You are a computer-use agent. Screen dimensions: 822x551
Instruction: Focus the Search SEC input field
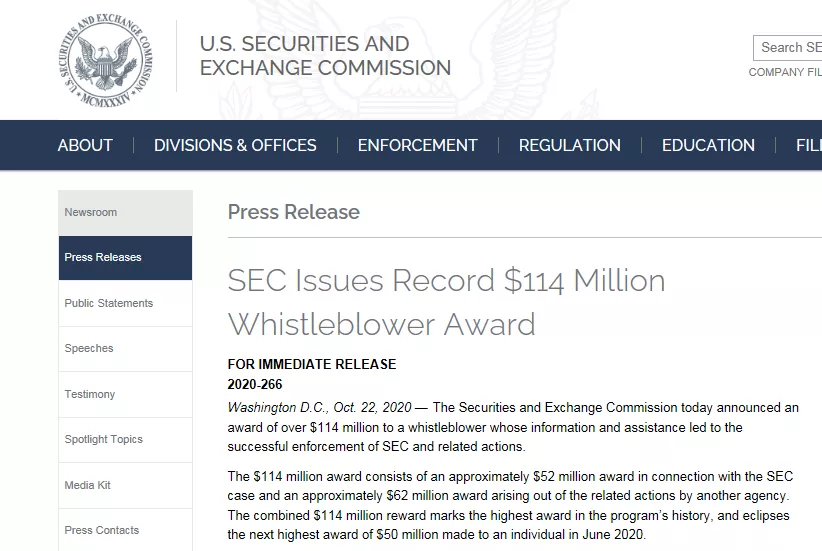coord(790,47)
